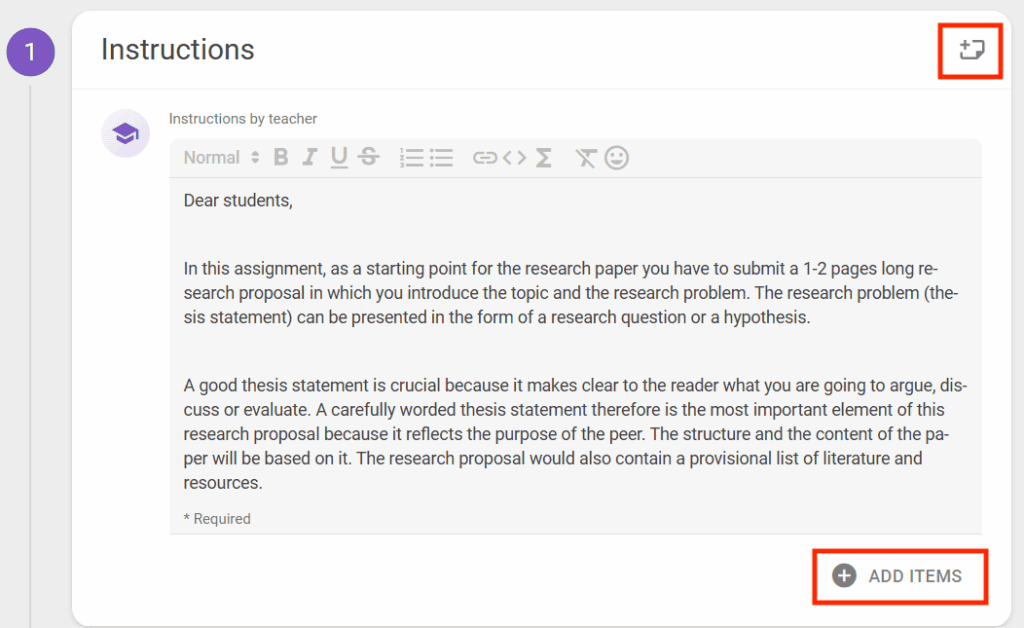Toggle bold formatting in the editor toolbar
The height and width of the screenshot is (628, 1024).
coord(281,157)
